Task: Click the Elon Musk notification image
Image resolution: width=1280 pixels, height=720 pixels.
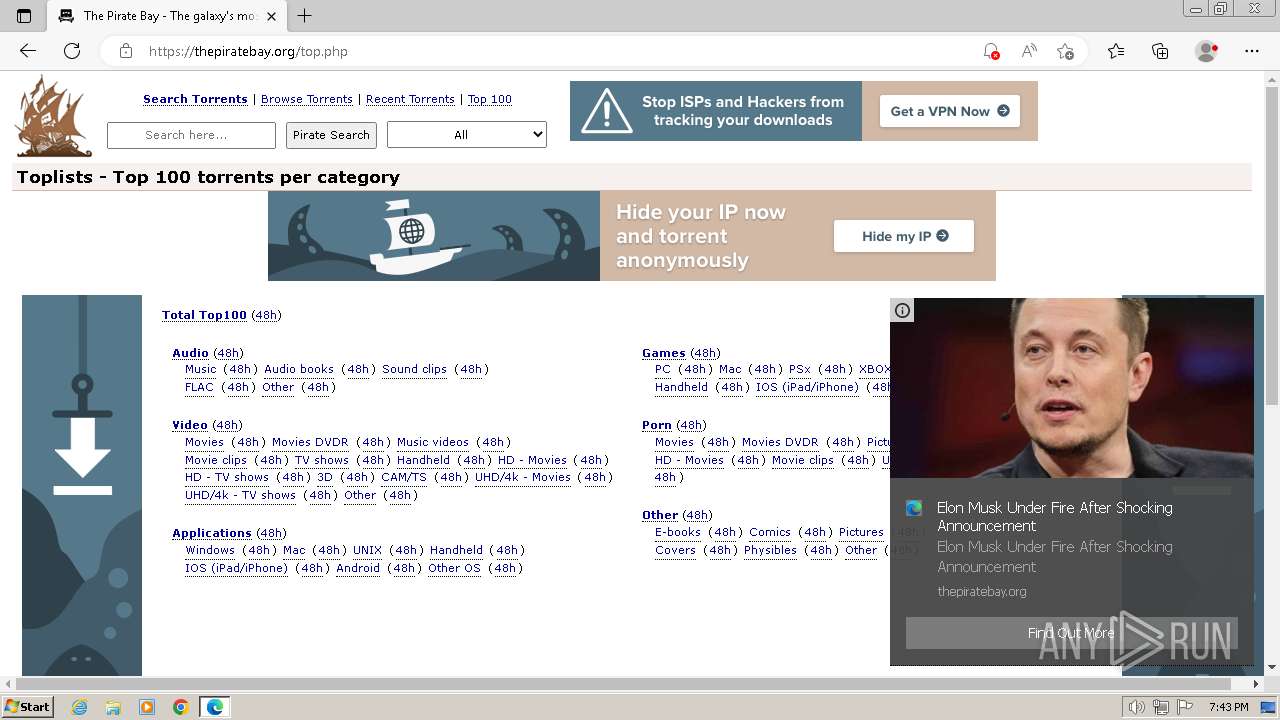Action: point(1072,388)
